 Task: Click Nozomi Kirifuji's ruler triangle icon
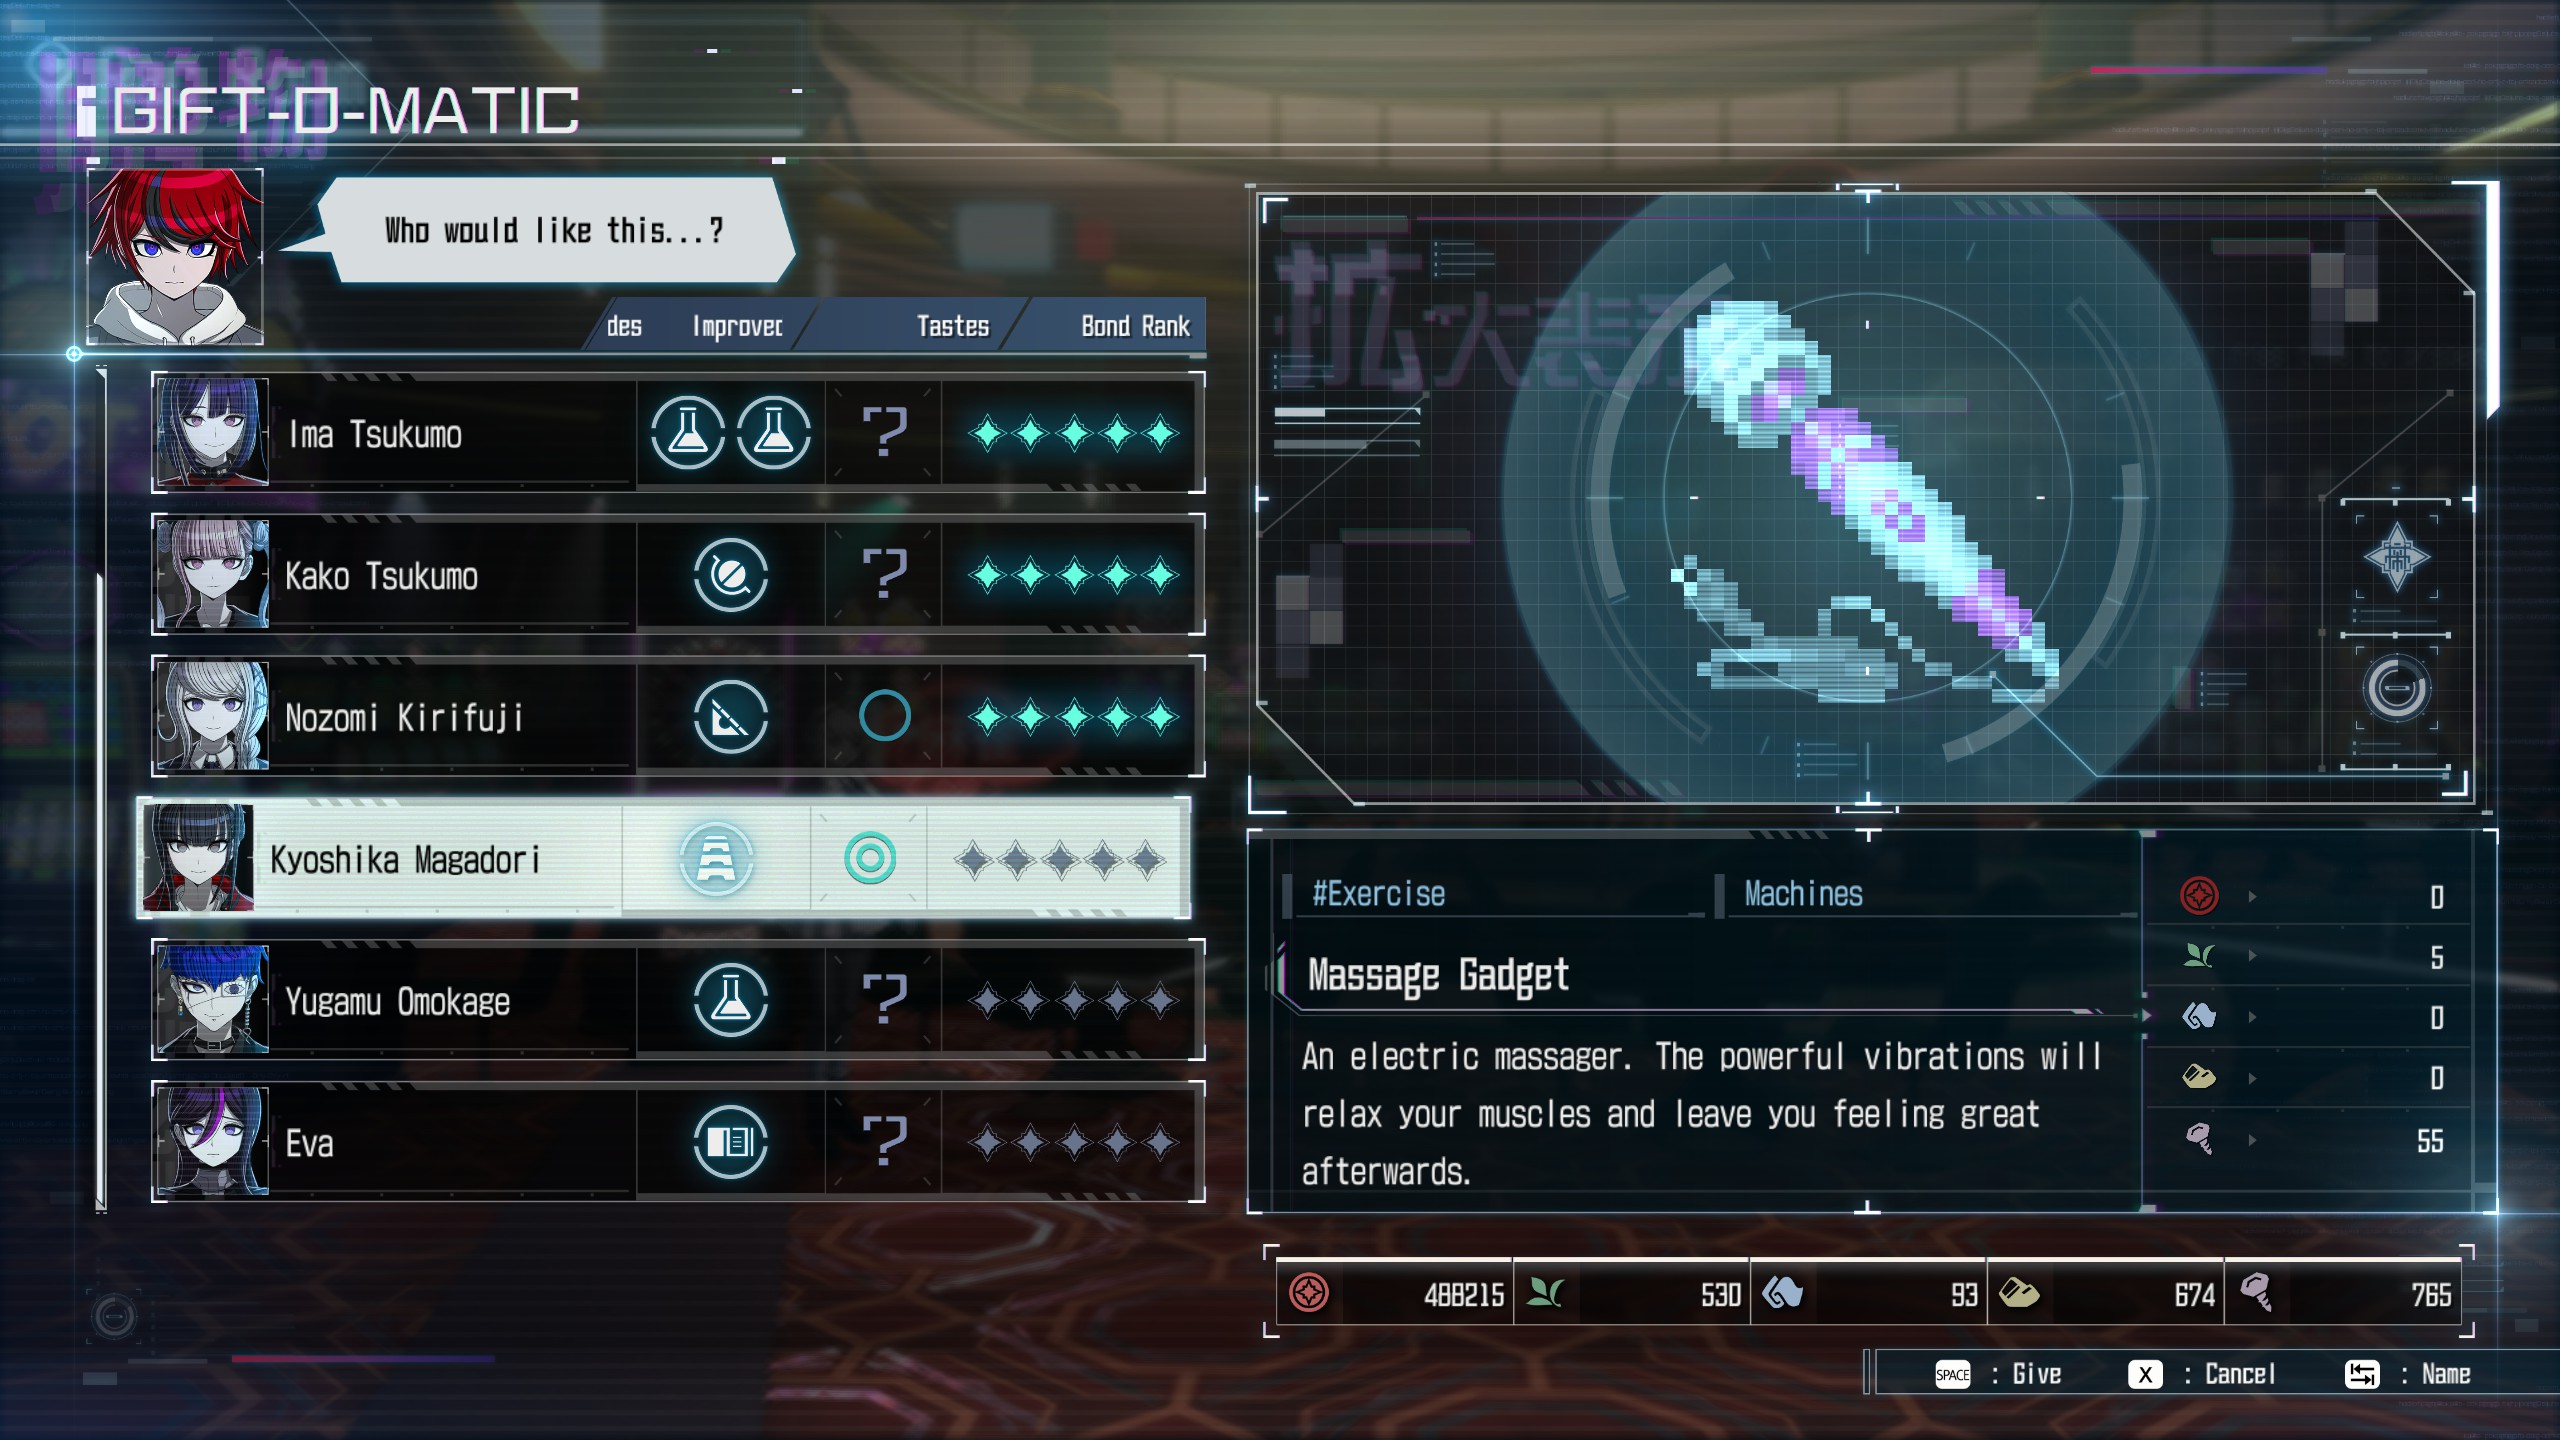[x=730, y=717]
